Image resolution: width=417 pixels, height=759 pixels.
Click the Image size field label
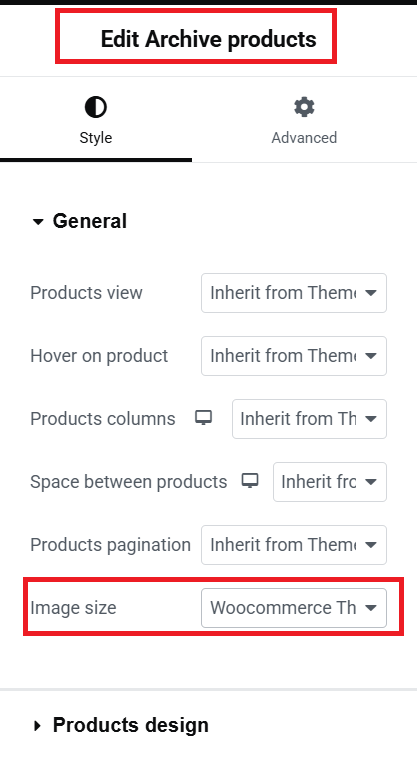pos(73,608)
